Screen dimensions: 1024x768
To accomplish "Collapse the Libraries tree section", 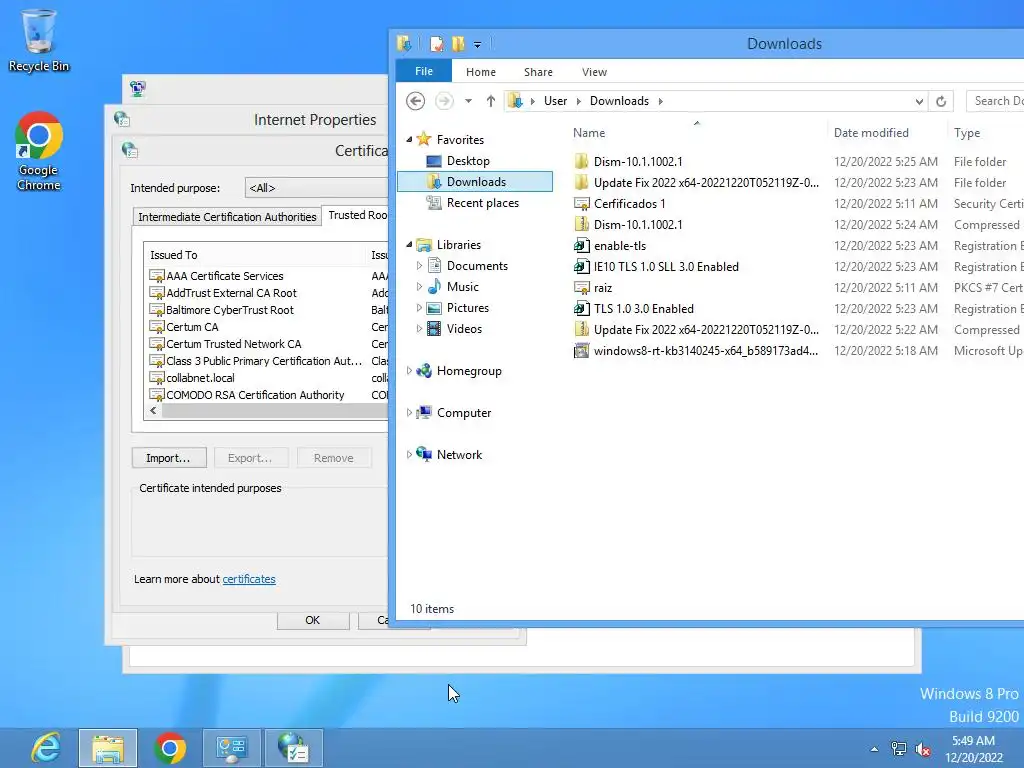I will pos(409,245).
